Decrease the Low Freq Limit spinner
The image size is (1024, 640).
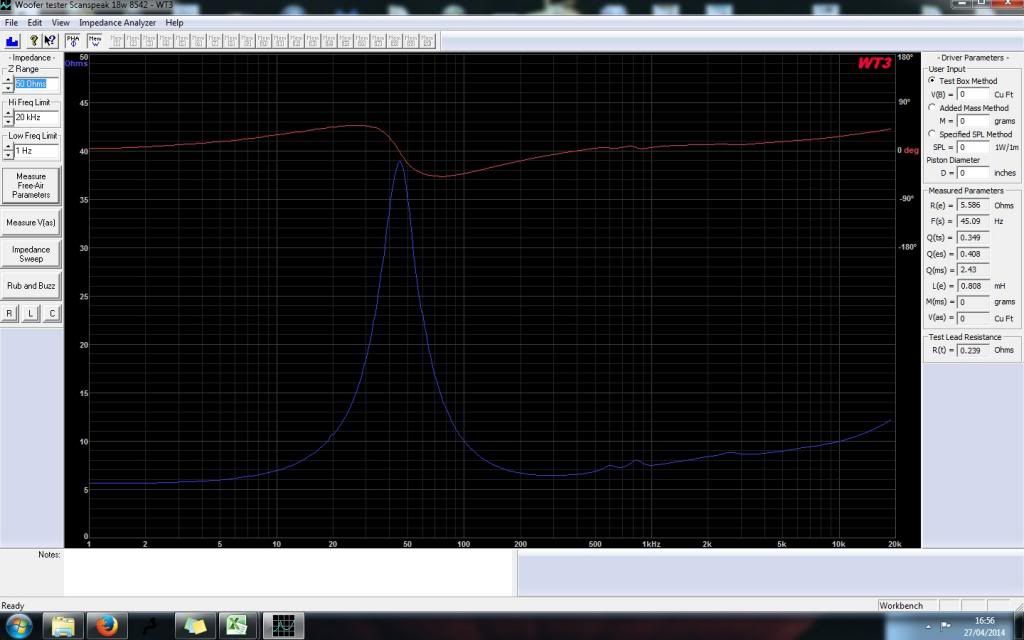[8, 155]
